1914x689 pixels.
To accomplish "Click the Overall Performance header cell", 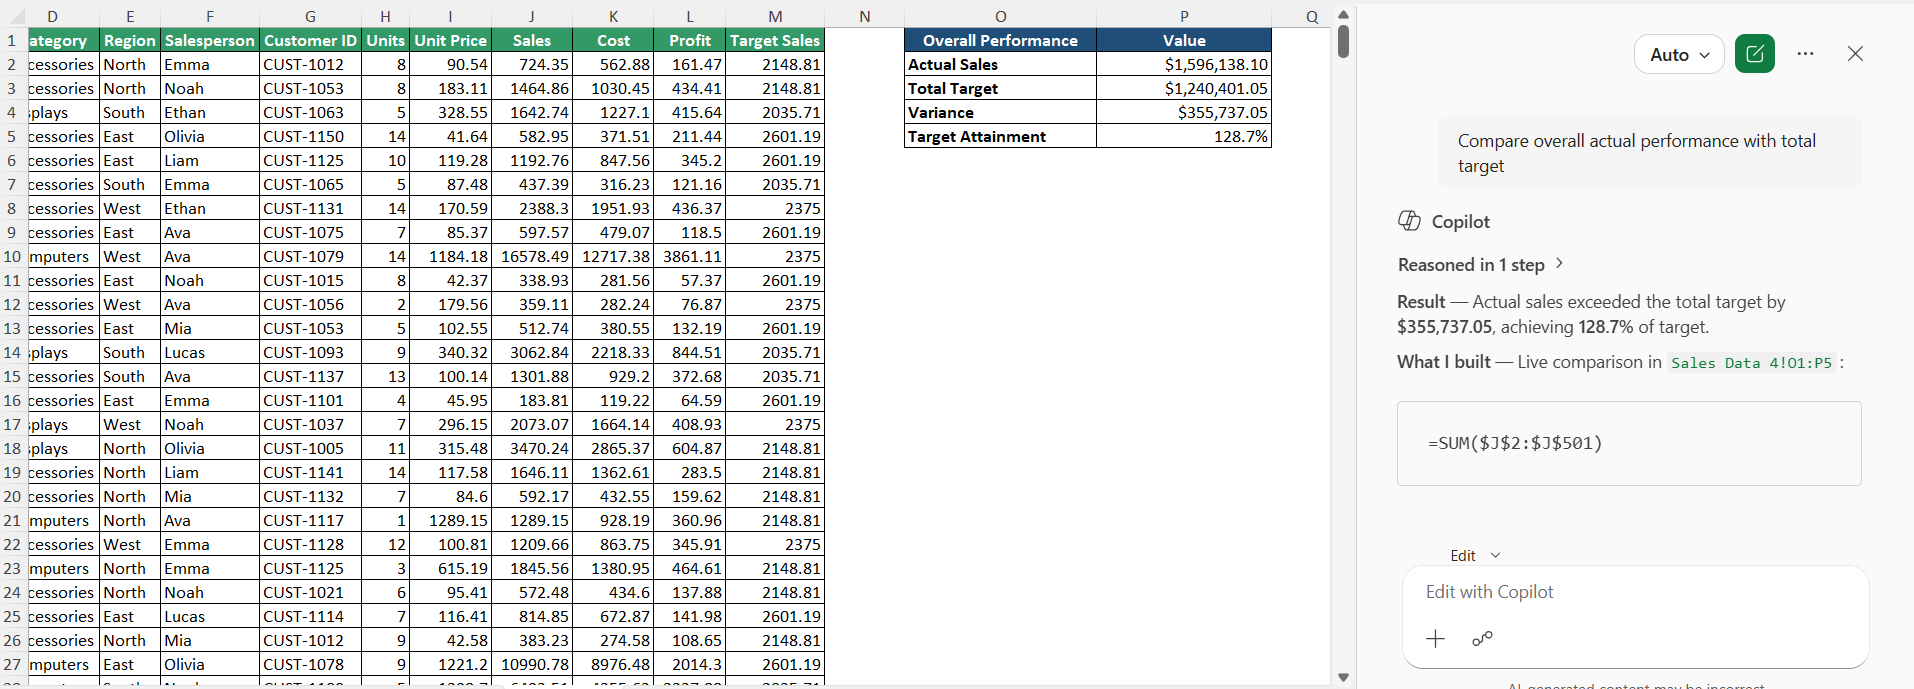I will [1000, 40].
